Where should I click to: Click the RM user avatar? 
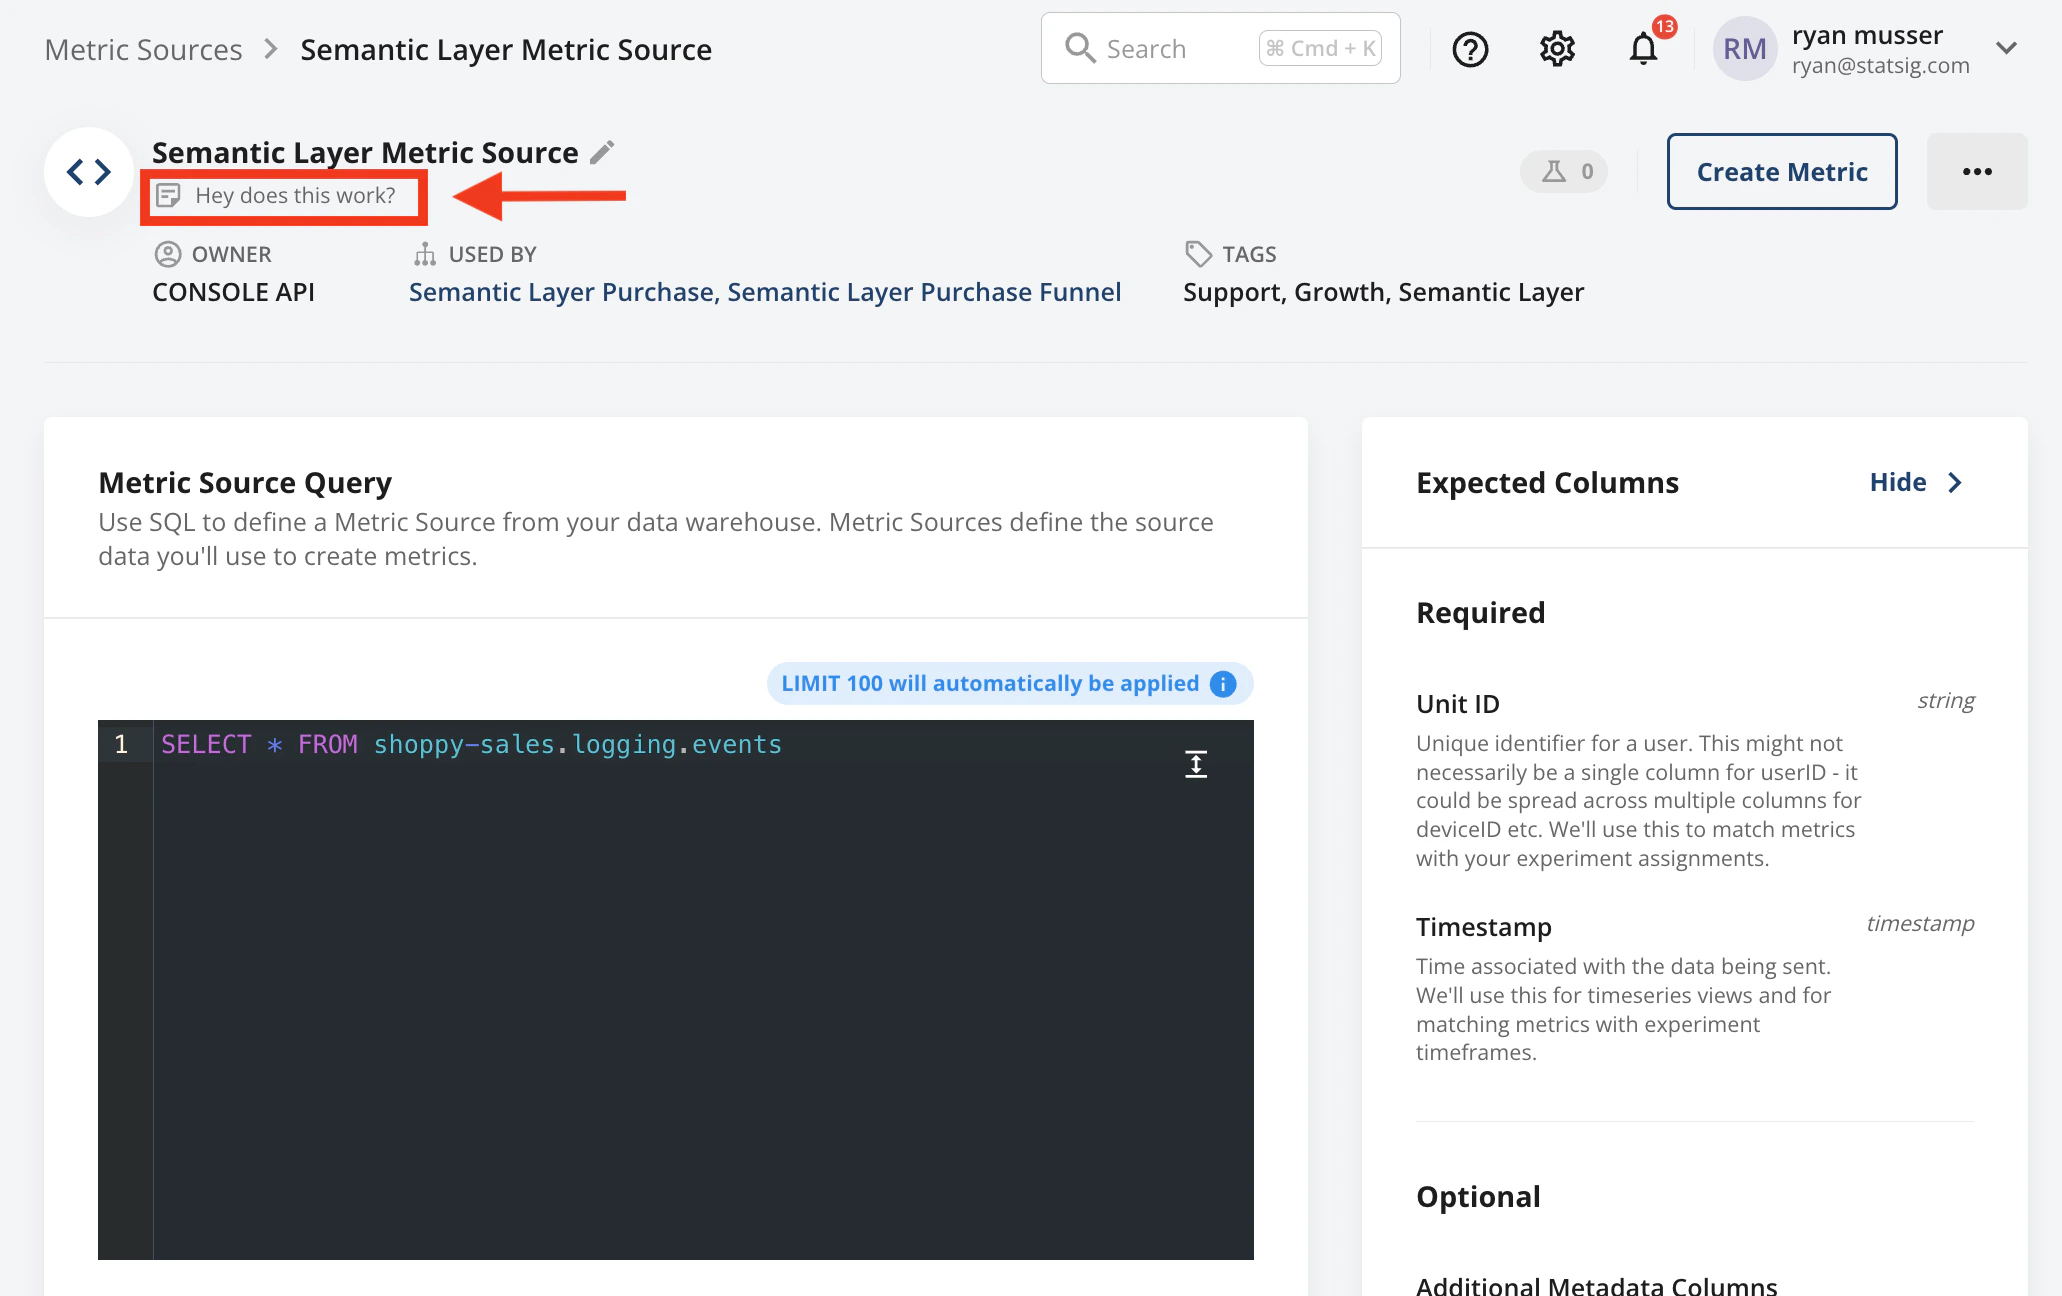point(1744,49)
